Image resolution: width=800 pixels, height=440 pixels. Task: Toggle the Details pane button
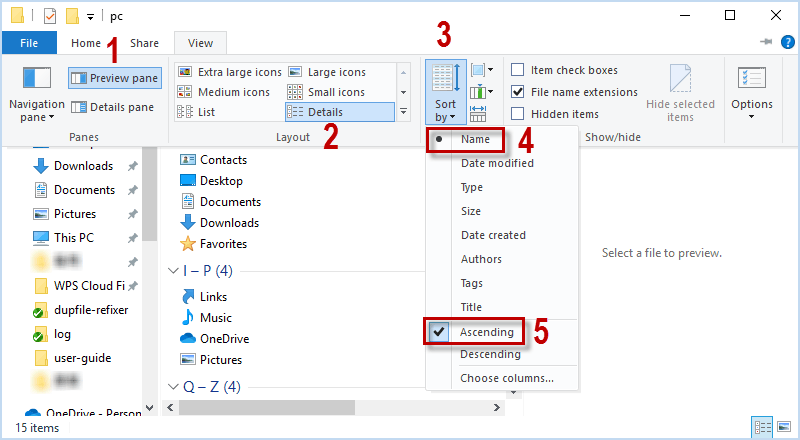point(112,107)
